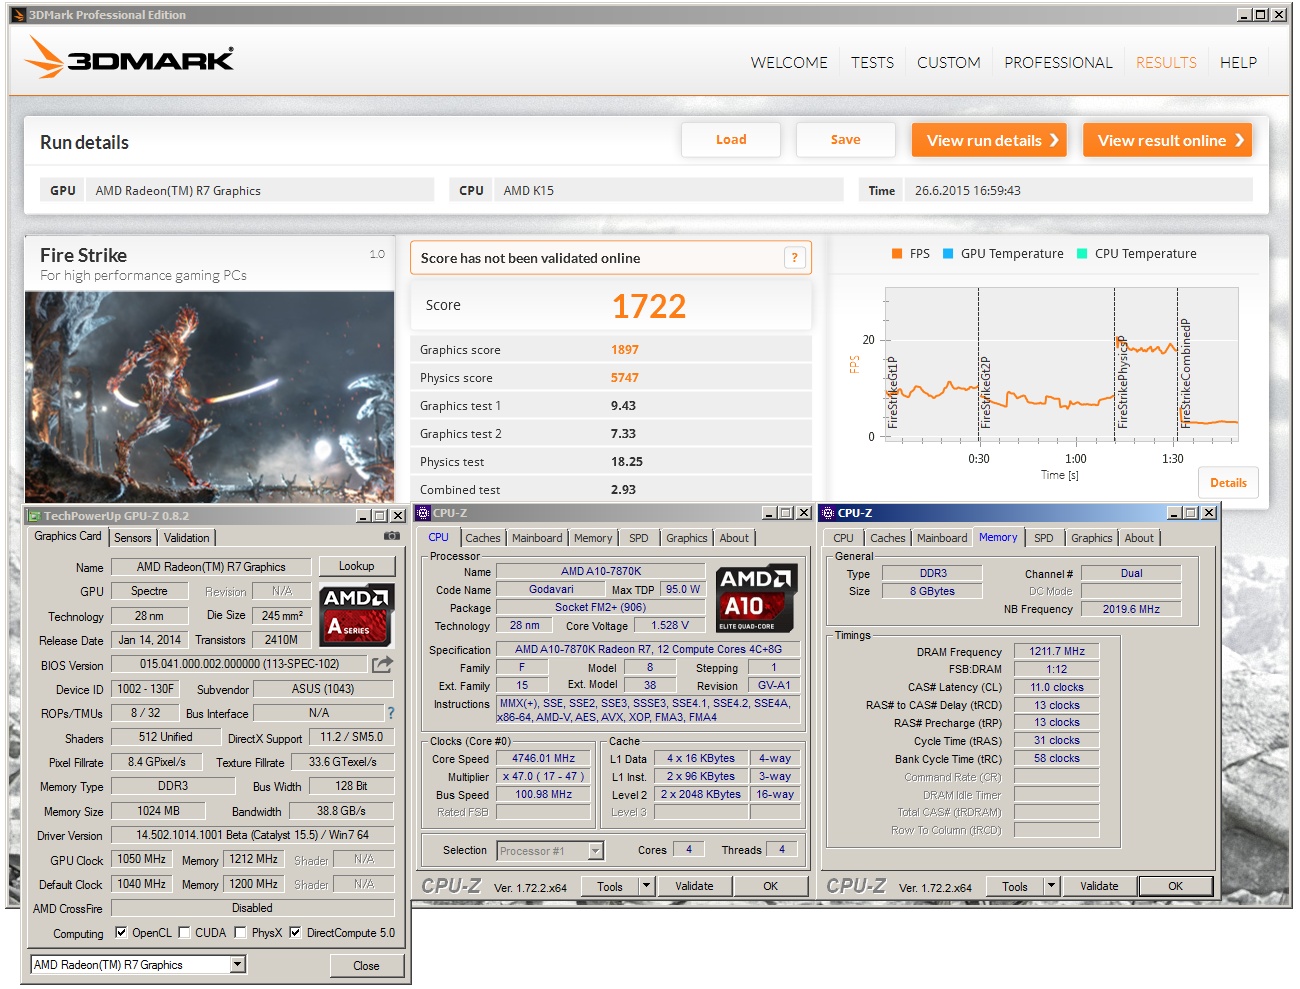The height and width of the screenshot is (989, 1300).
Task: Open the PROFESSIONAL page in 3DMark
Action: click(x=1058, y=63)
